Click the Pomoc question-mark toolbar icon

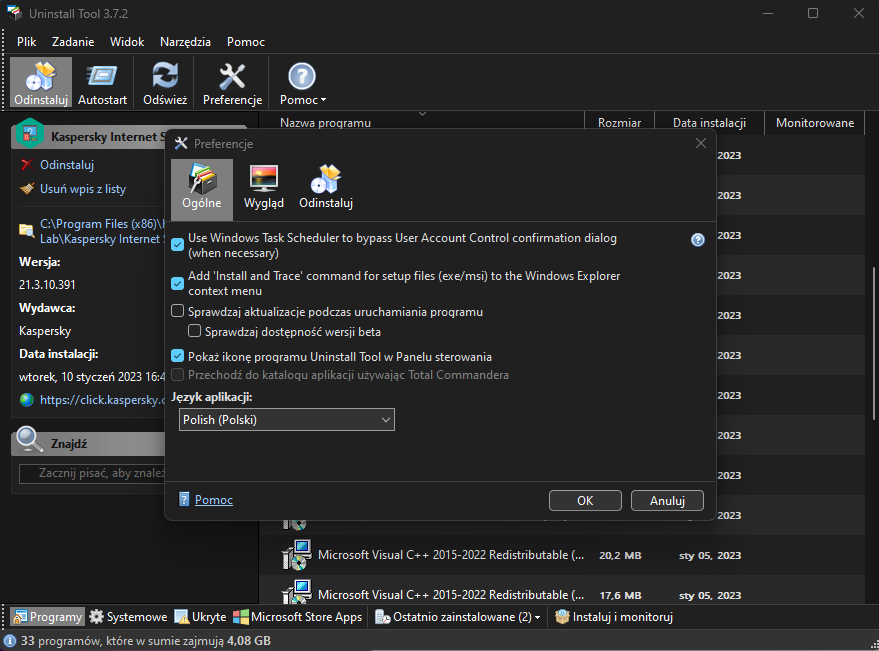302,76
